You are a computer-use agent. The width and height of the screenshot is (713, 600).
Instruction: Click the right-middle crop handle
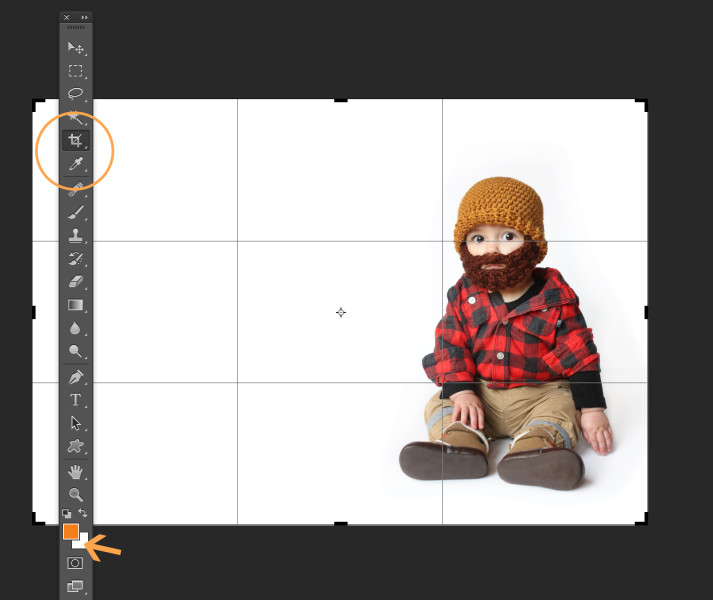click(x=647, y=313)
